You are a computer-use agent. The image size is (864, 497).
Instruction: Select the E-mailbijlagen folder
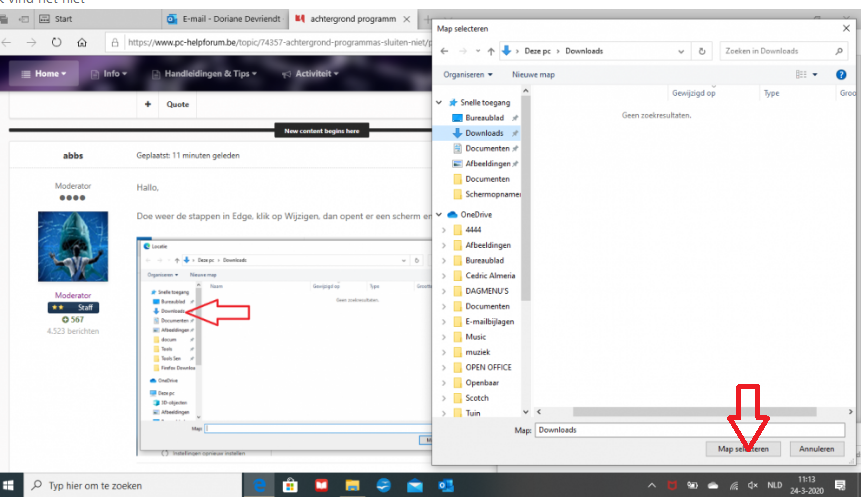489,321
